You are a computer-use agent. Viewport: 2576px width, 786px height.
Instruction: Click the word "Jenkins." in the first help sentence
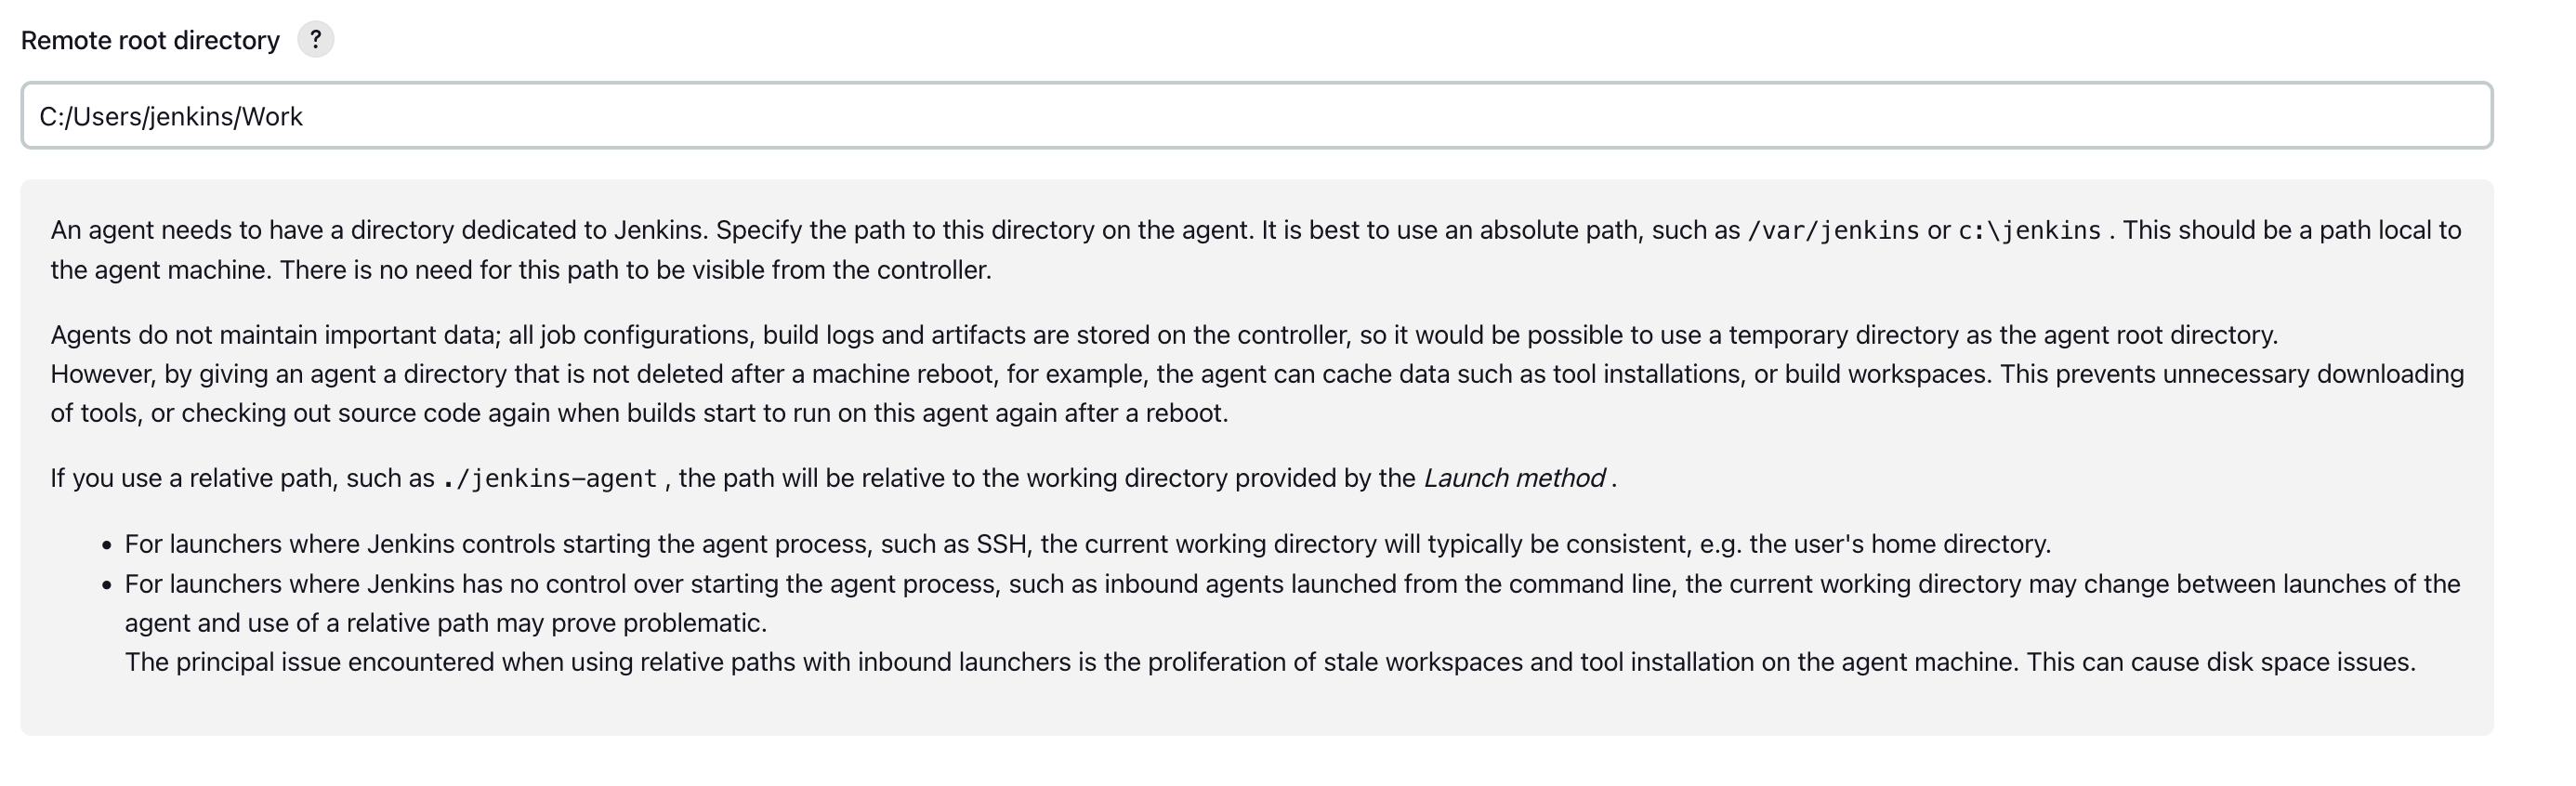click(x=660, y=230)
